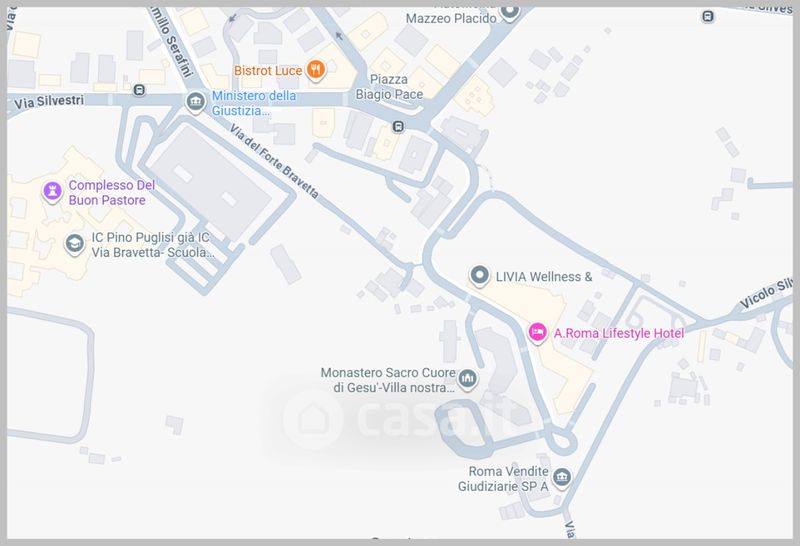
Task: Select the bus stop icon below Piazza Biagio Pace
Action: (x=398, y=126)
